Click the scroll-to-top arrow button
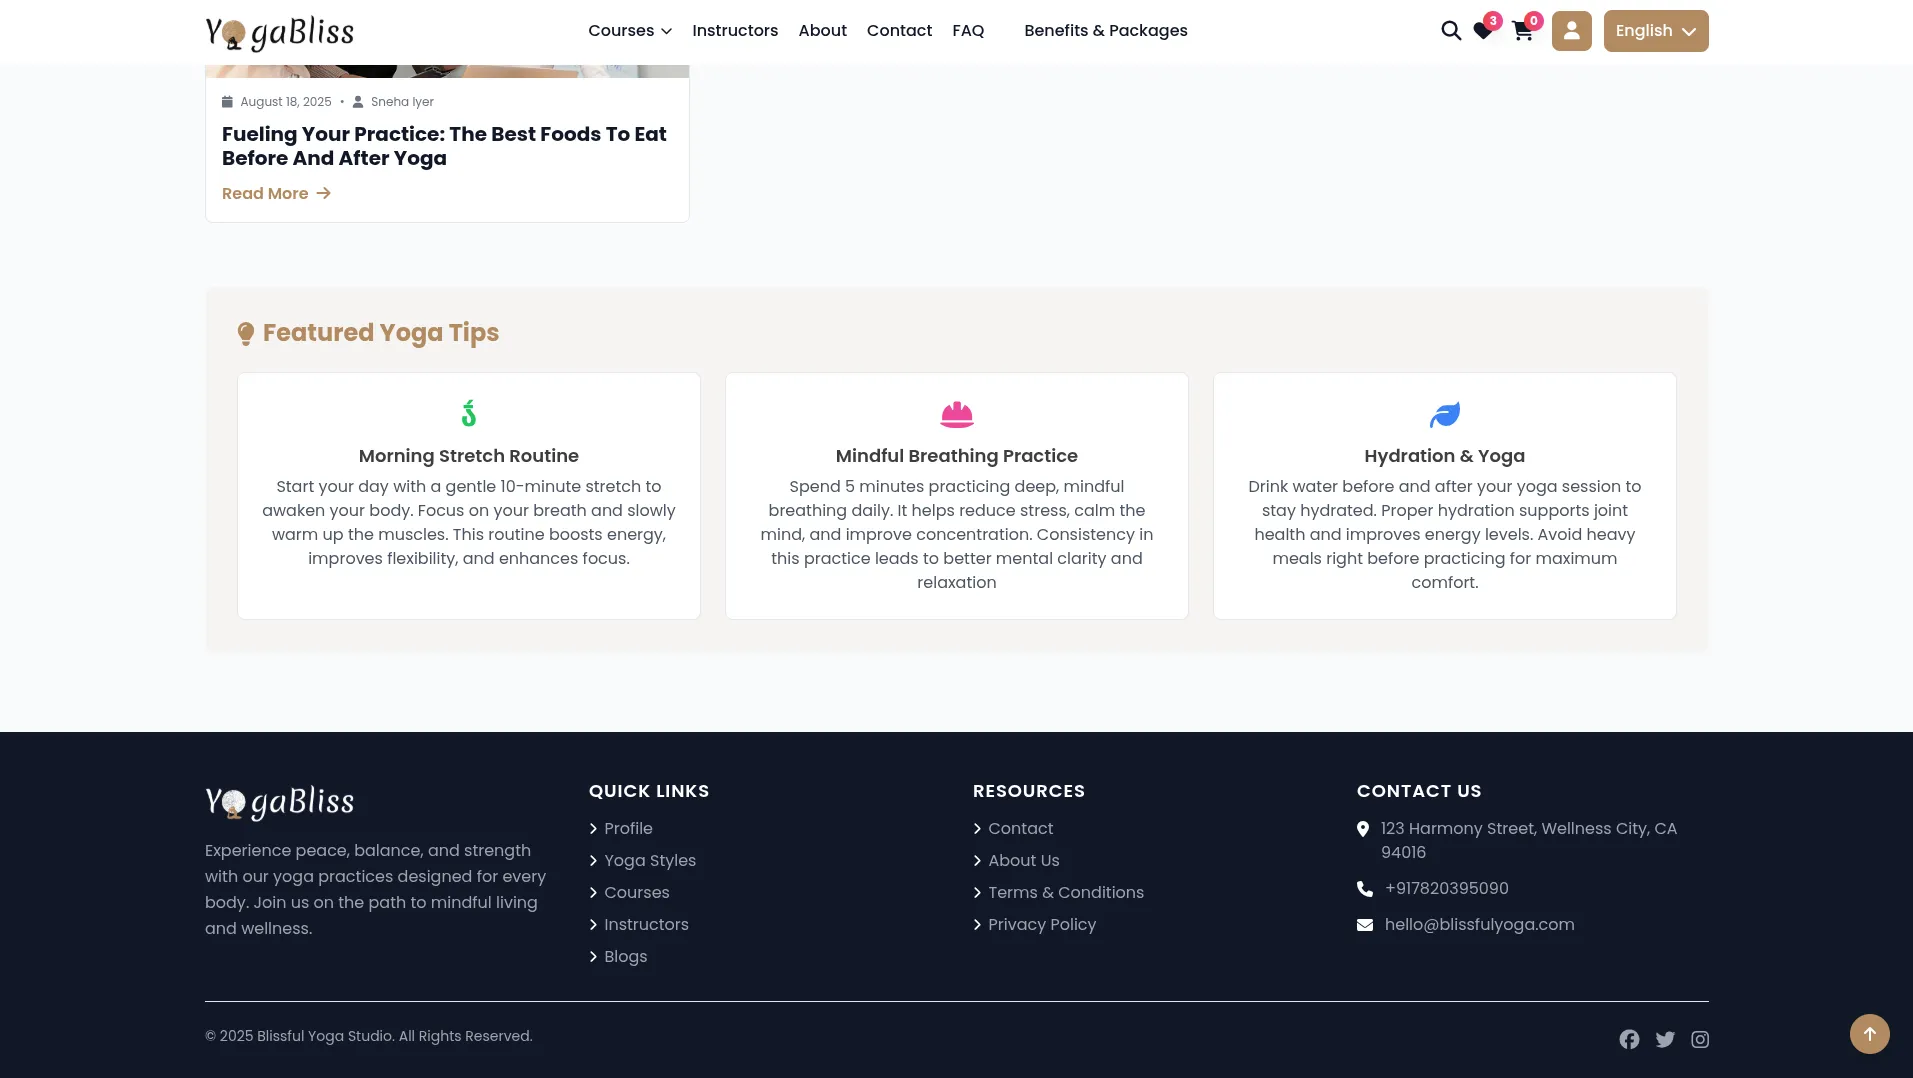Screen dimensions: 1913x1078 point(1869,1034)
